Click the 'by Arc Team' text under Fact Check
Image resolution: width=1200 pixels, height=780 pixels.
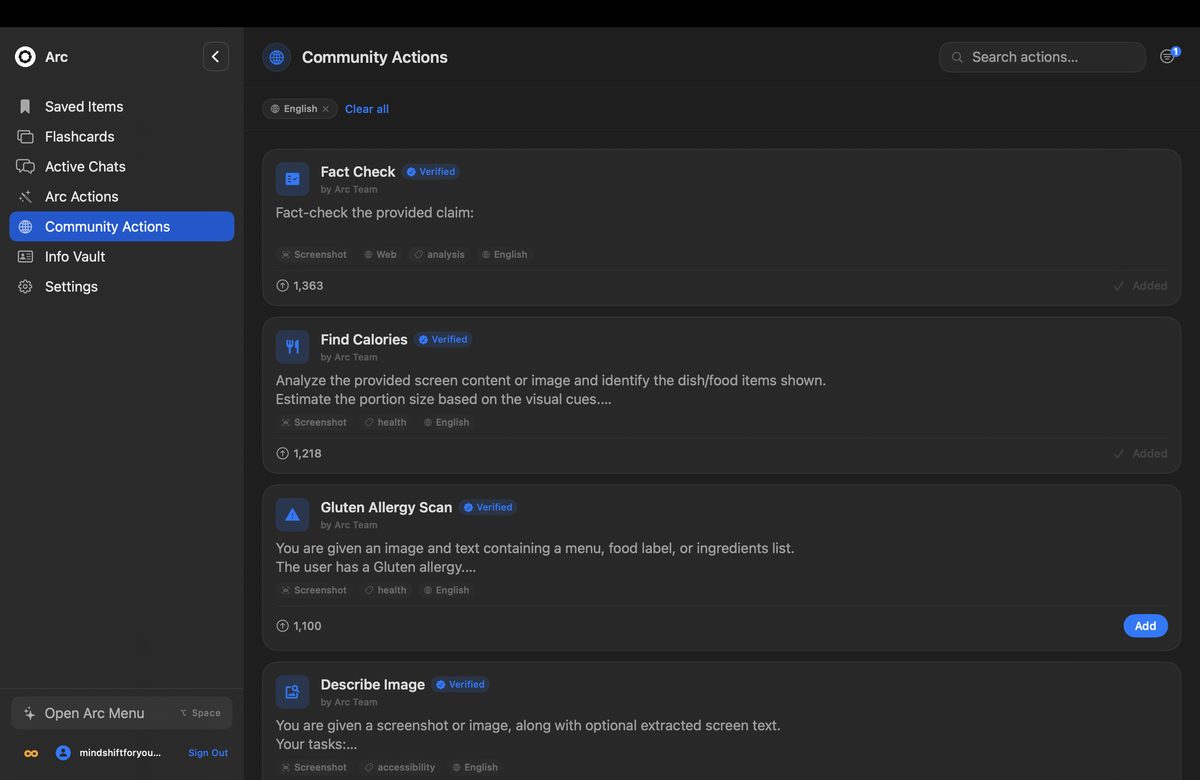(349, 190)
